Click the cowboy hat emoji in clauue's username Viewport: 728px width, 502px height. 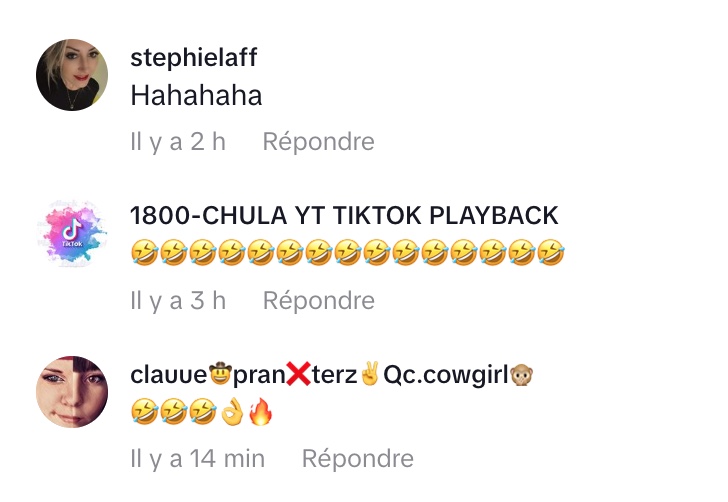pos(220,374)
